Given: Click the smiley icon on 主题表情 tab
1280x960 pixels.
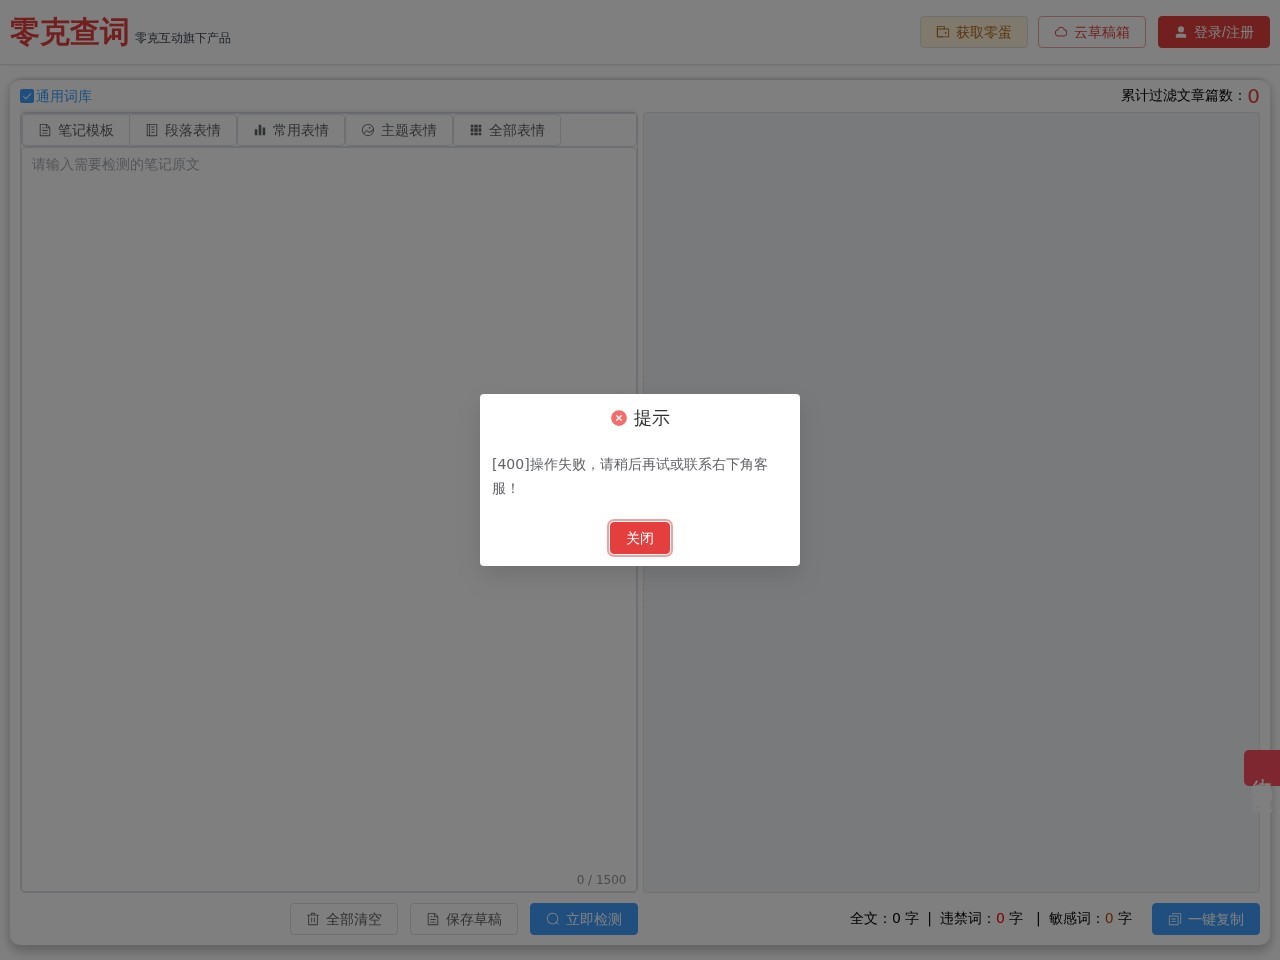Looking at the screenshot, I should (x=368, y=130).
